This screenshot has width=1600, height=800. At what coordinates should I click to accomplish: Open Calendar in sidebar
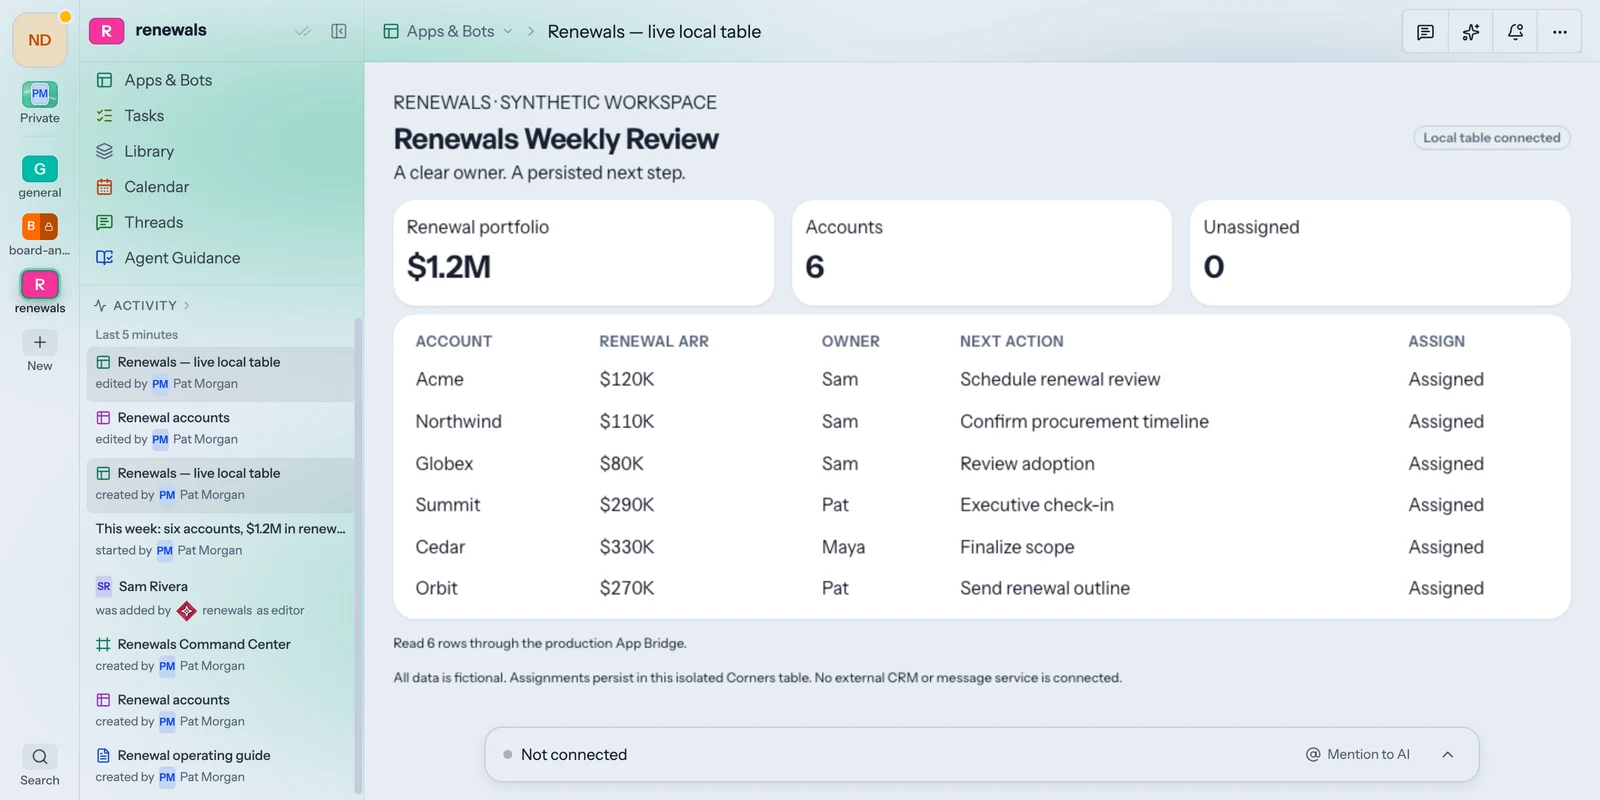click(x=221, y=187)
